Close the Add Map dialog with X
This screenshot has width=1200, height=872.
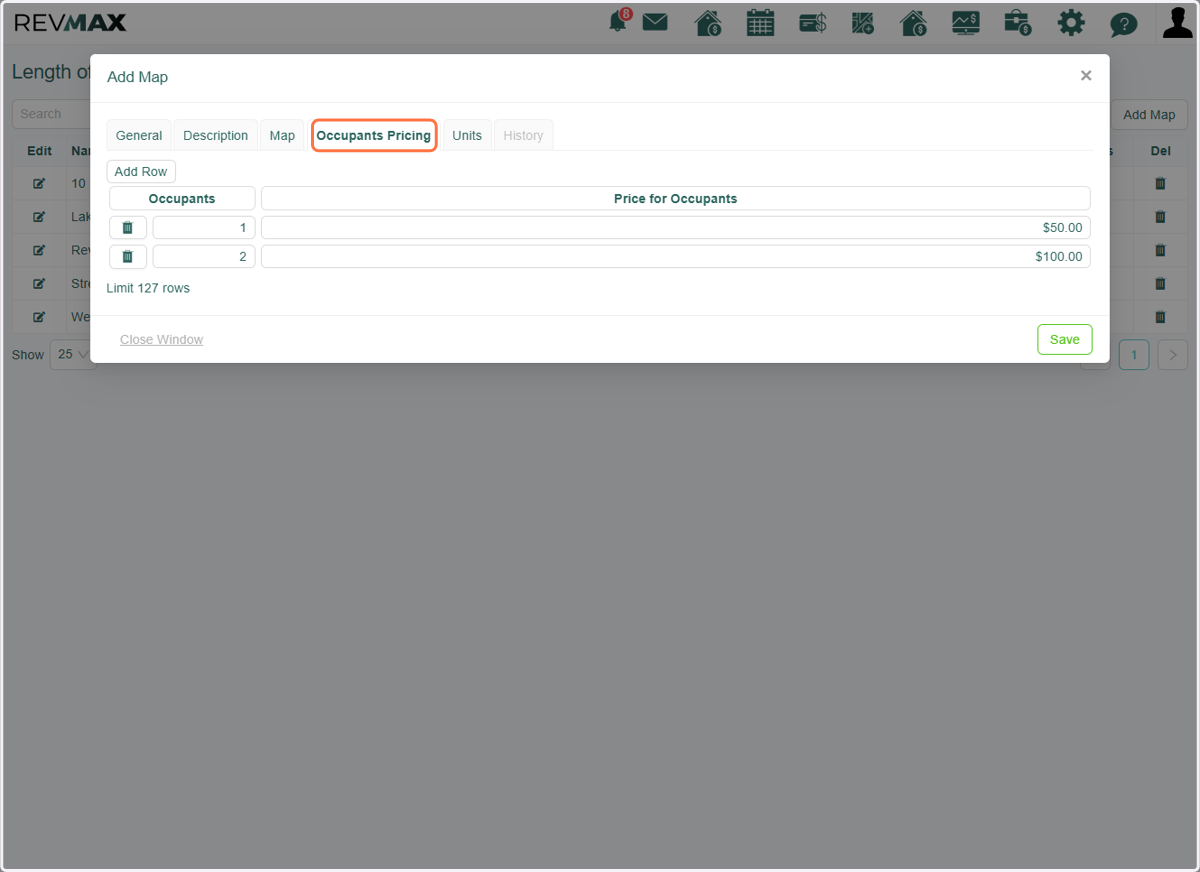pos(1086,76)
